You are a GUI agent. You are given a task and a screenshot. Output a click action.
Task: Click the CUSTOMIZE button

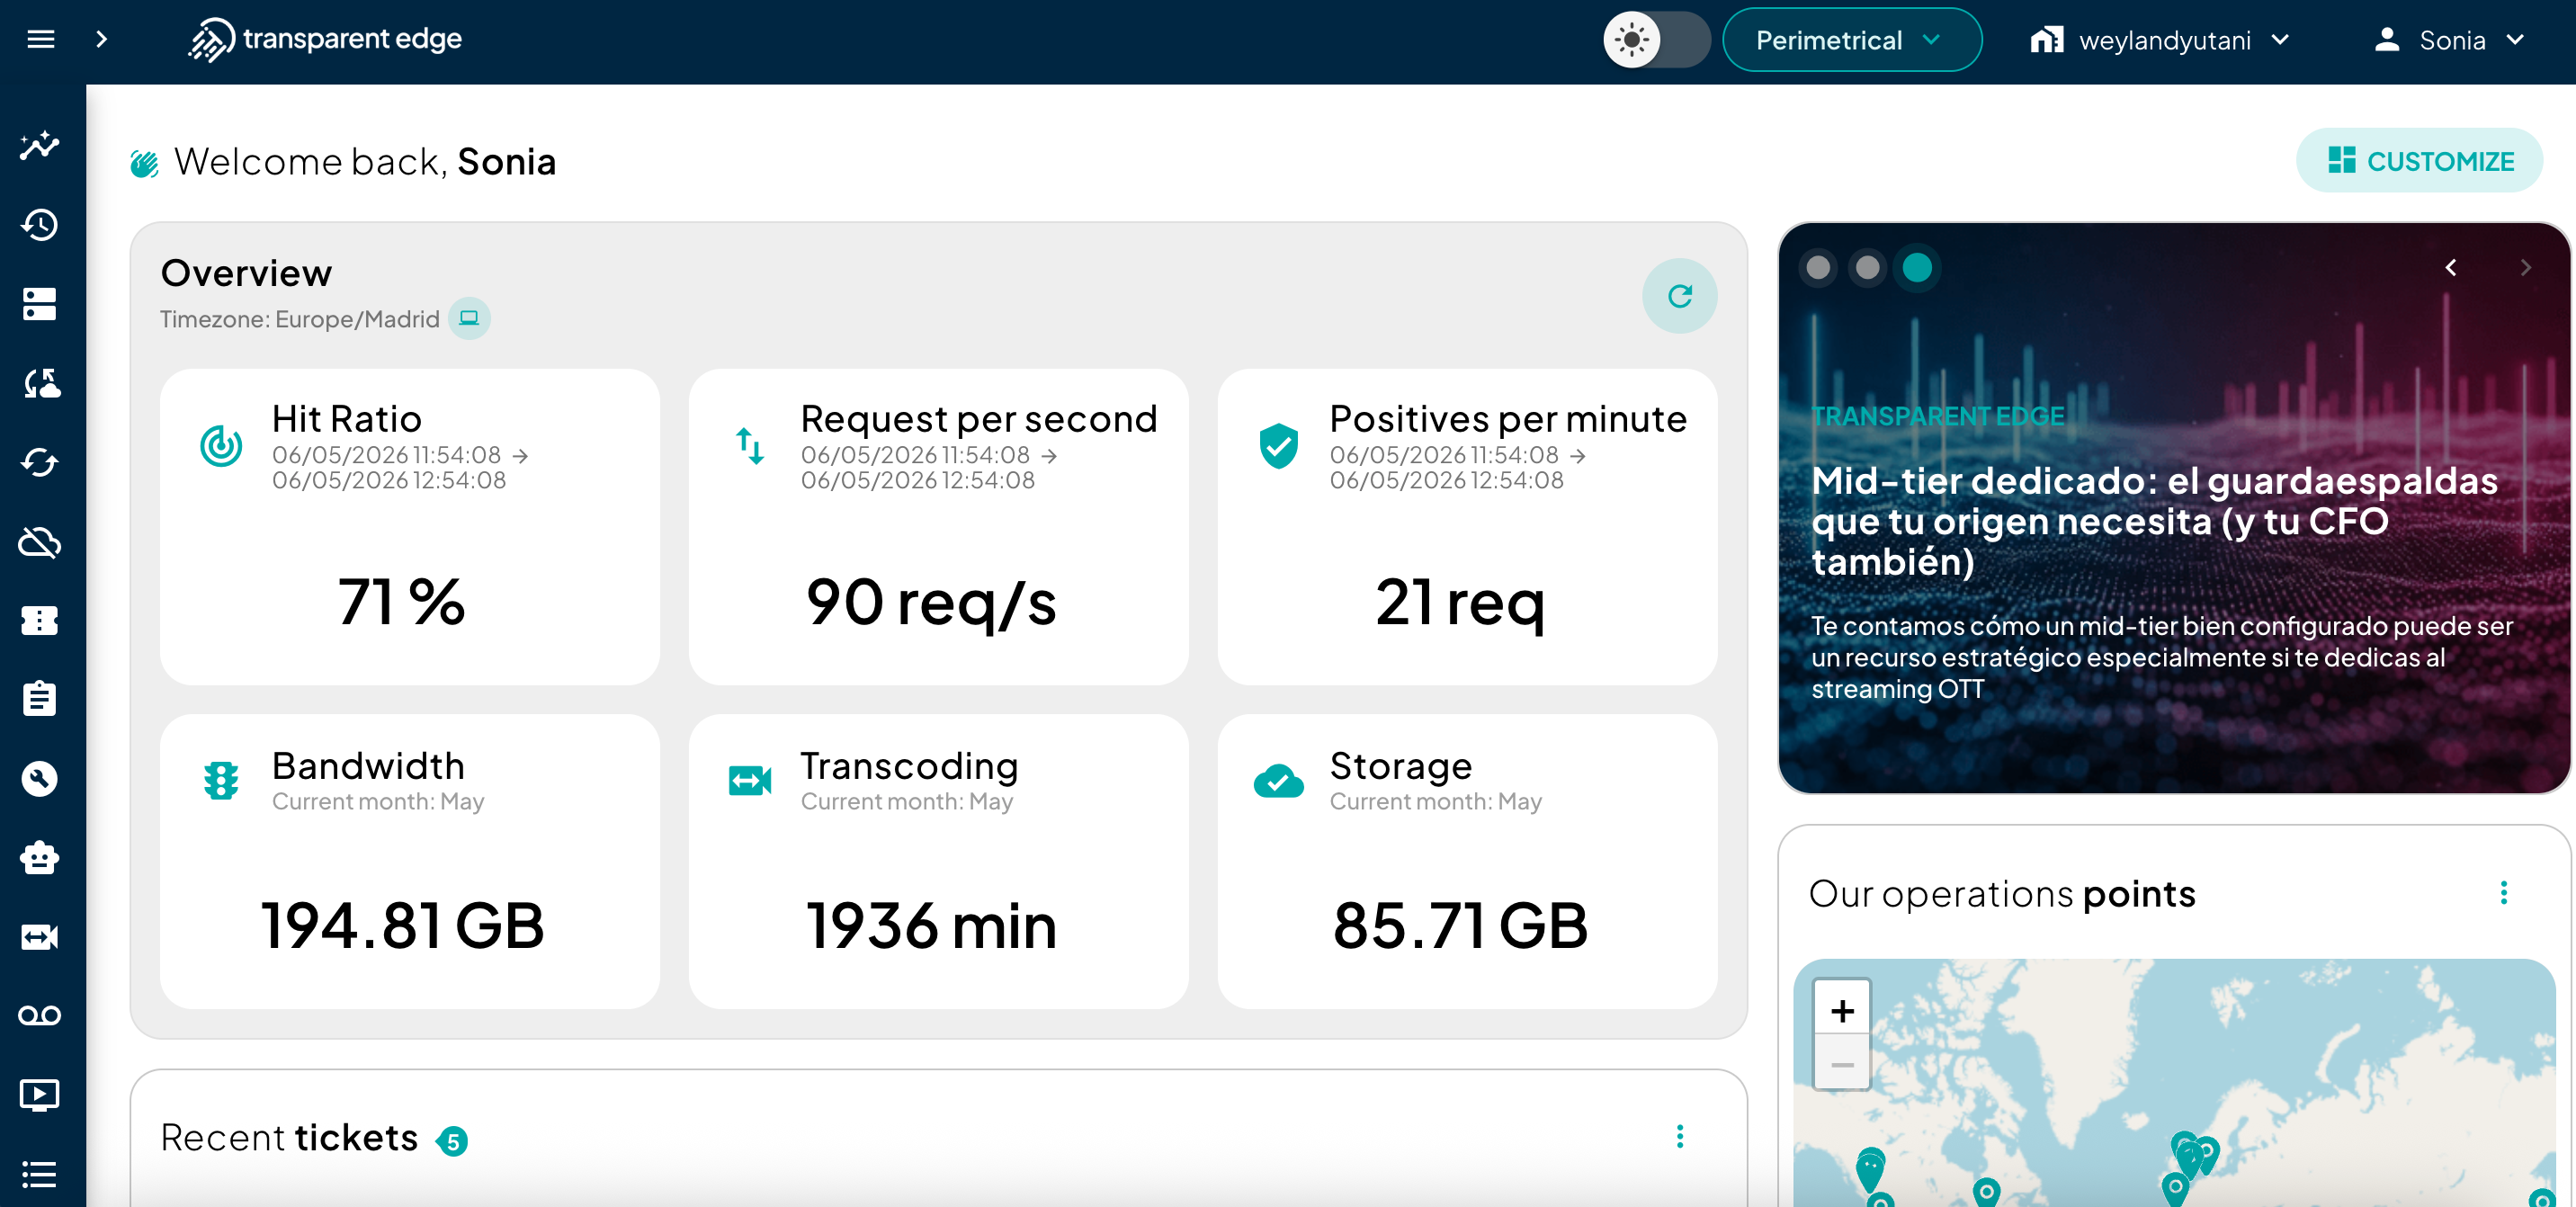point(2419,161)
